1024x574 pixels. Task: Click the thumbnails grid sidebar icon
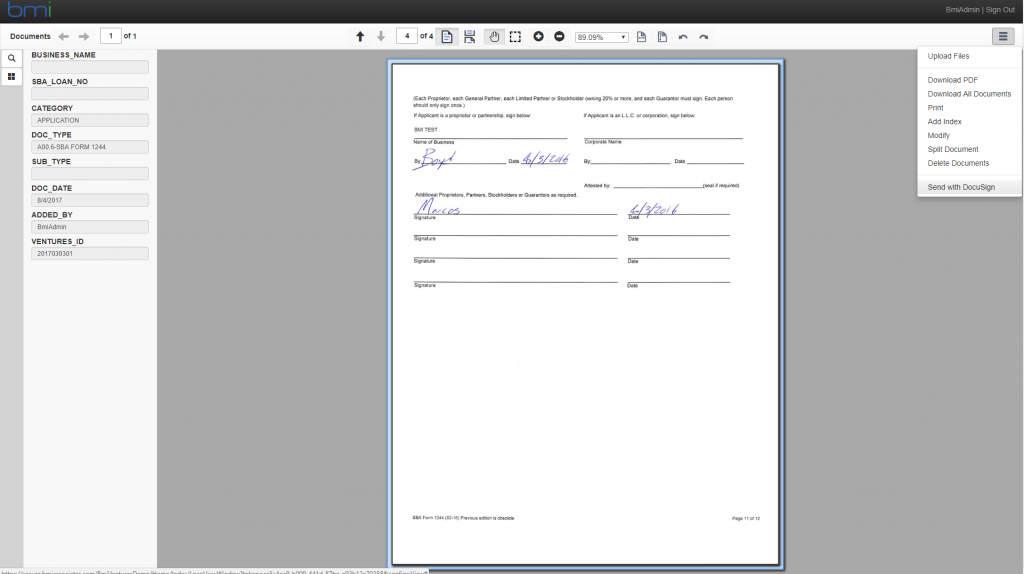click(x=12, y=77)
